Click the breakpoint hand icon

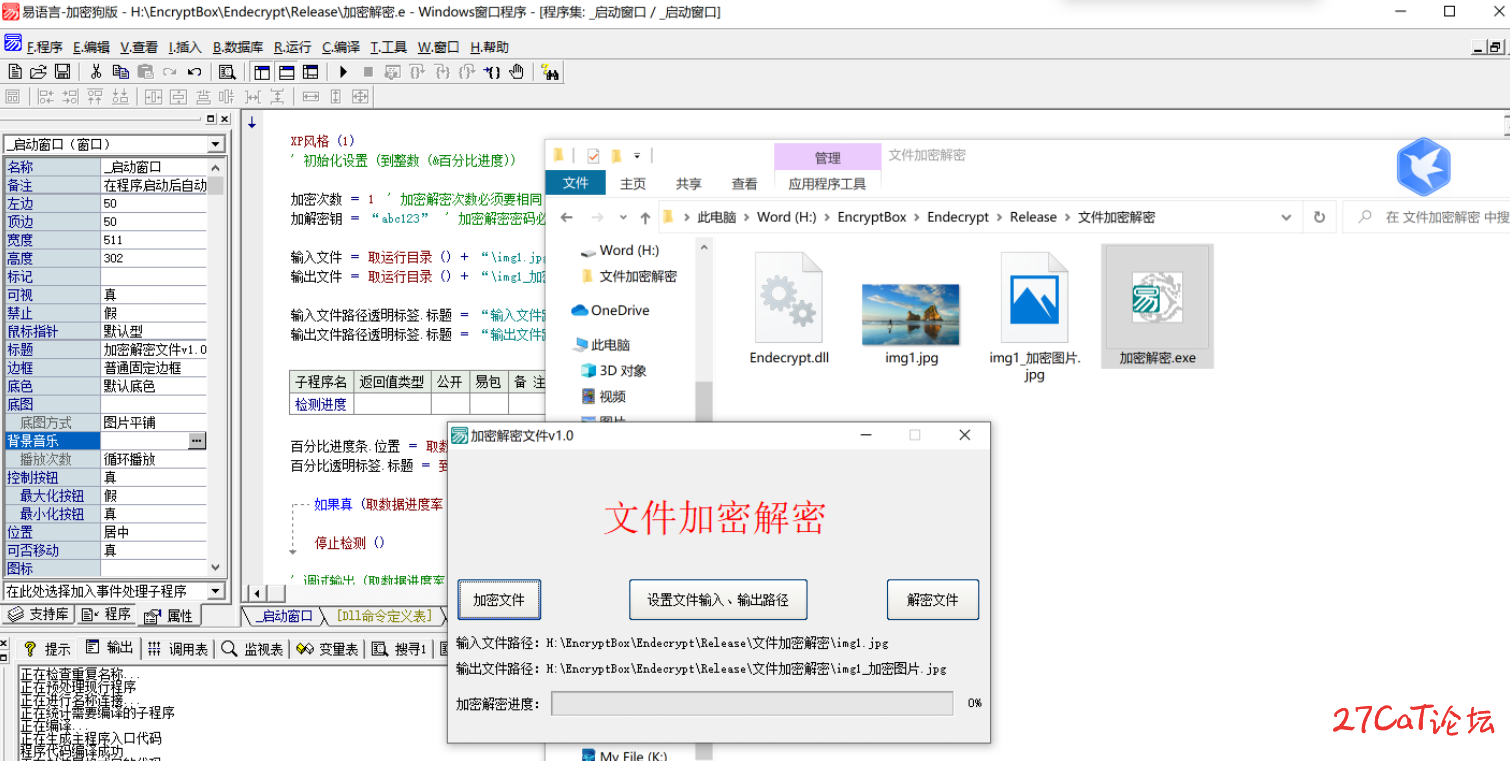click(x=516, y=72)
